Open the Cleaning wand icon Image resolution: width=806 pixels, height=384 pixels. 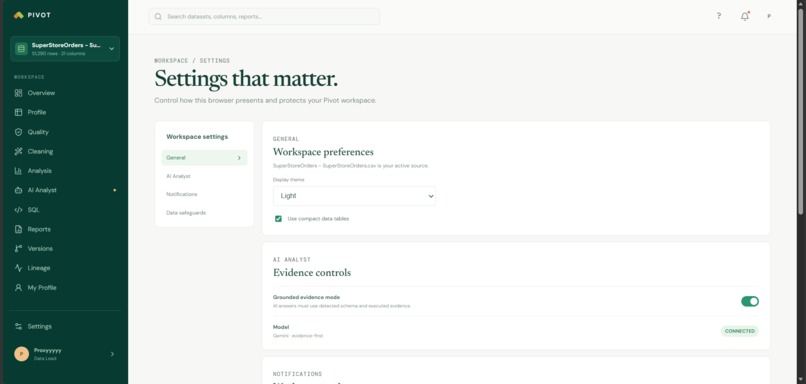click(19, 151)
